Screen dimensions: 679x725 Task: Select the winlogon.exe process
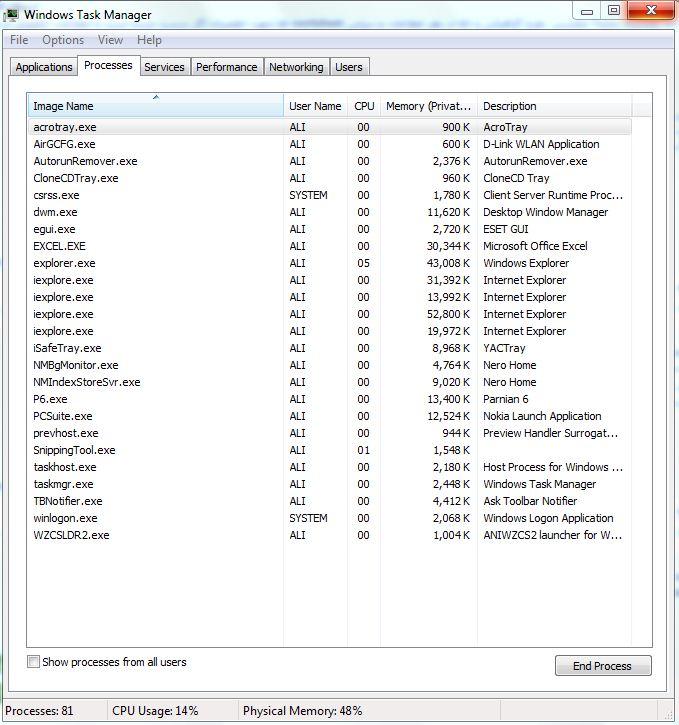pyautogui.click(x=330, y=518)
